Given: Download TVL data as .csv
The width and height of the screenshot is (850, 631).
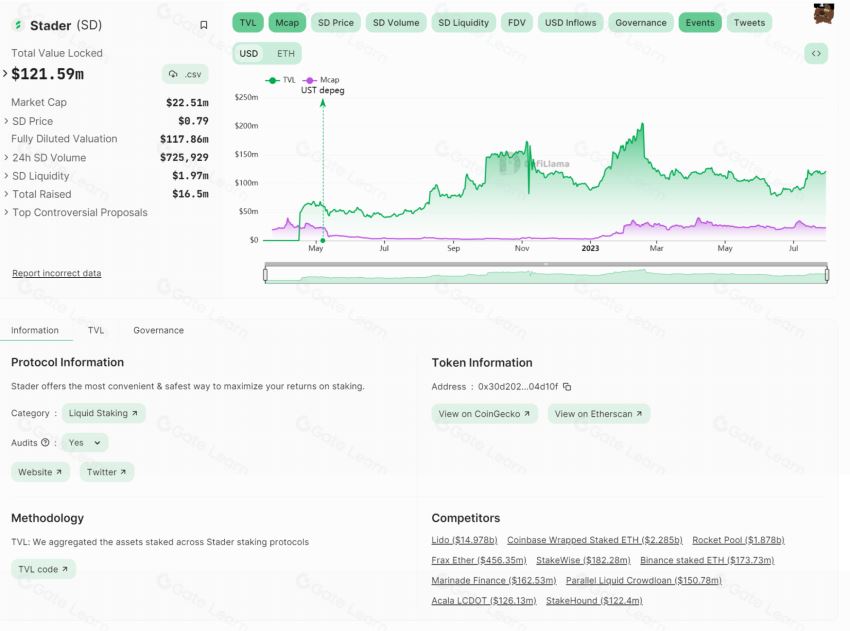Looking at the screenshot, I should click(185, 74).
